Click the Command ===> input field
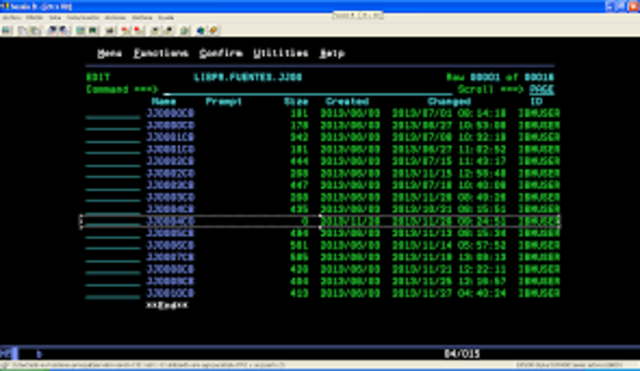This screenshot has height=371, width=640. (x=308, y=90)
